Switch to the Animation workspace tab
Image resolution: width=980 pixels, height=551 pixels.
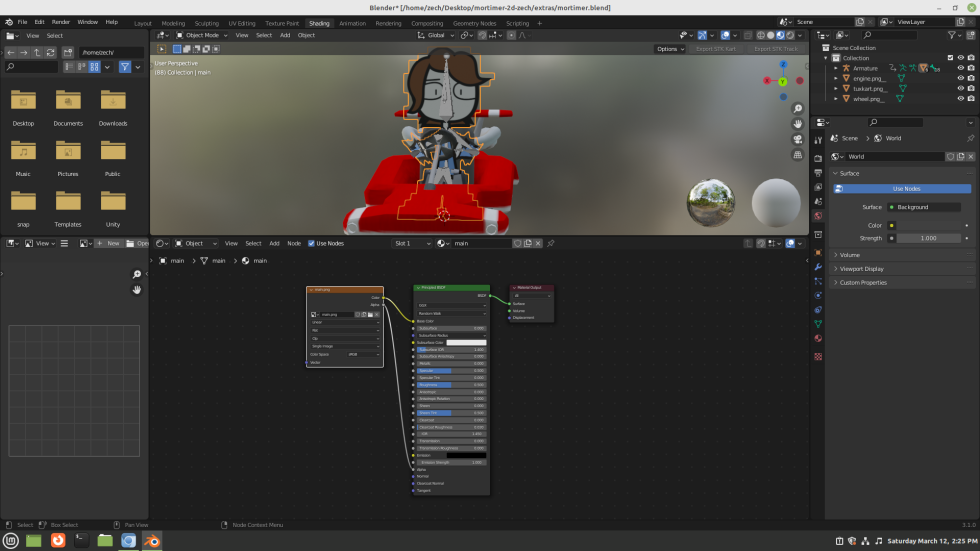(x=352, y=23)
